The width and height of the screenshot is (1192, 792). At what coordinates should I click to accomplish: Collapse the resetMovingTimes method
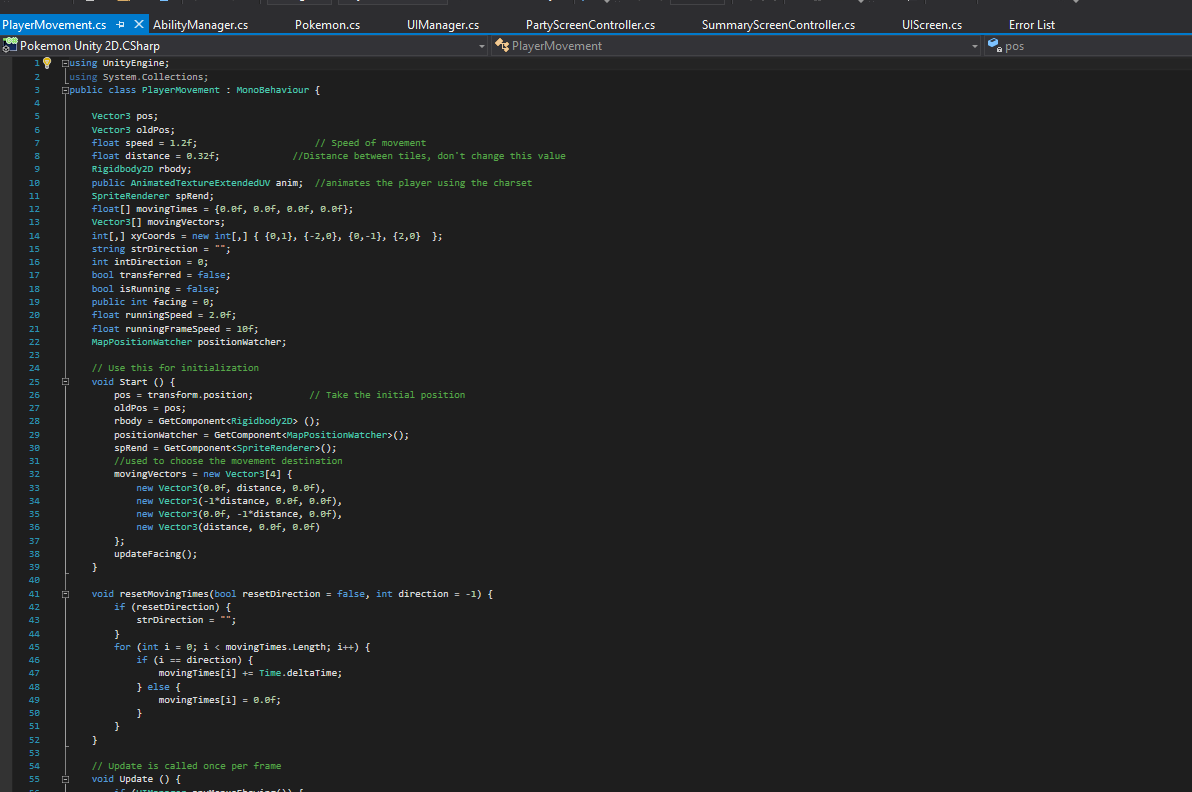point(66,594)
